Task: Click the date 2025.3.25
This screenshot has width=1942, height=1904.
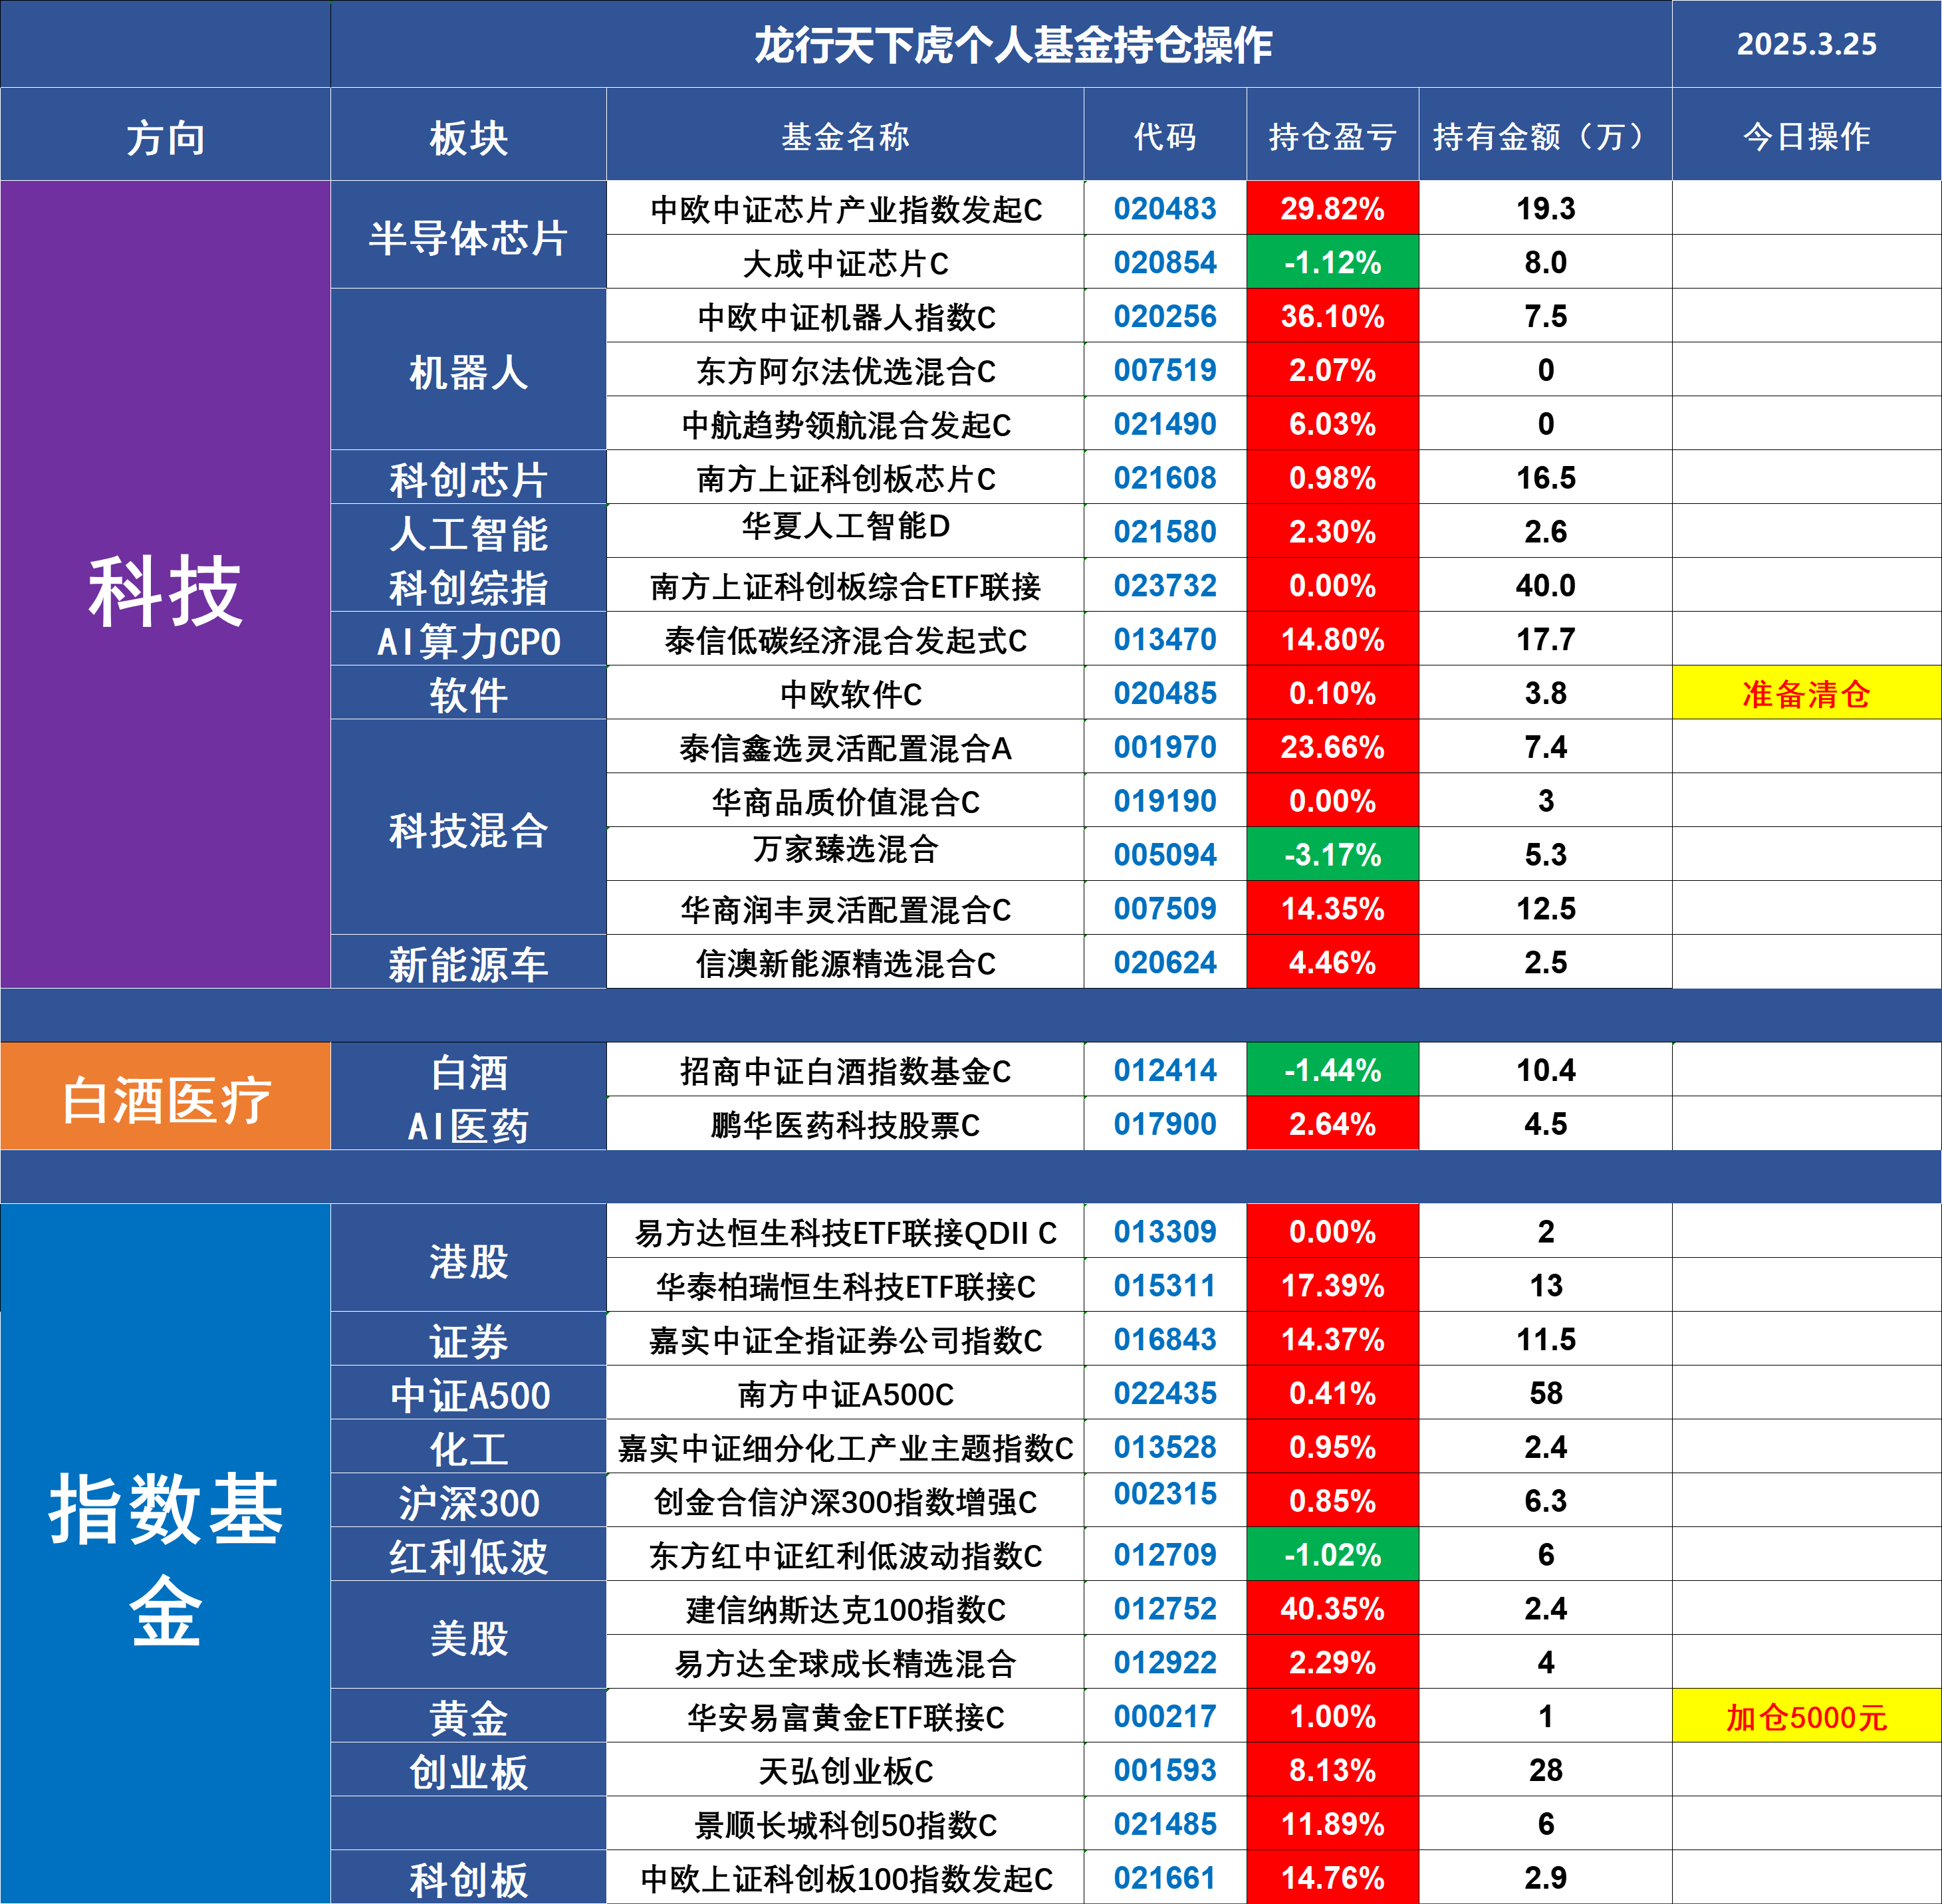Action: point(1806,44)
